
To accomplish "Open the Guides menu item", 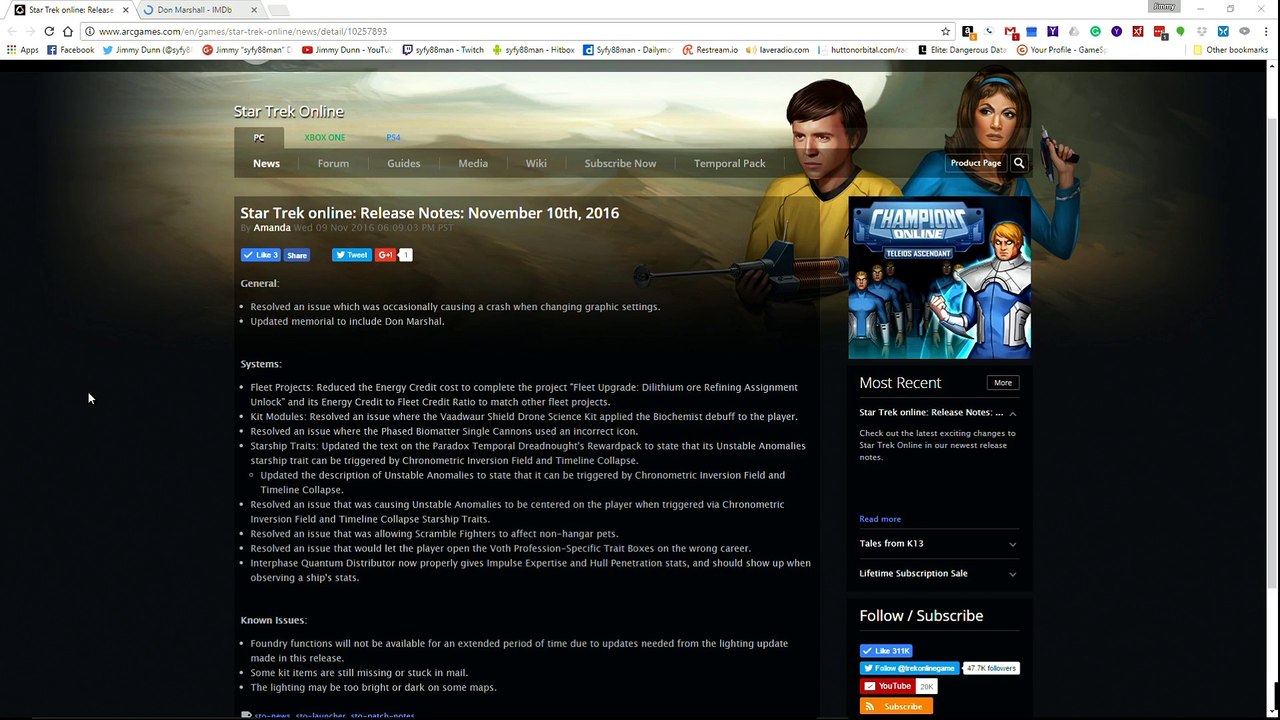I will point(404,163).
